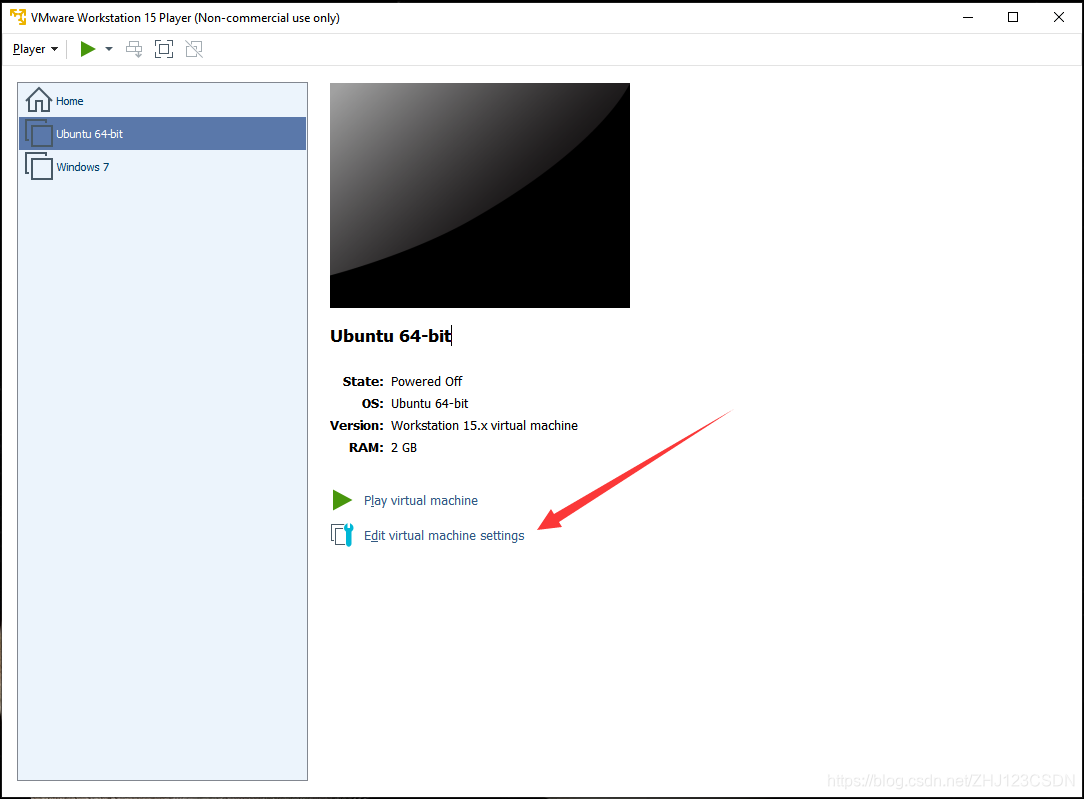Enter full screen mode from the toolbar
Screen dimensions: 1084x799
(164, 49)
